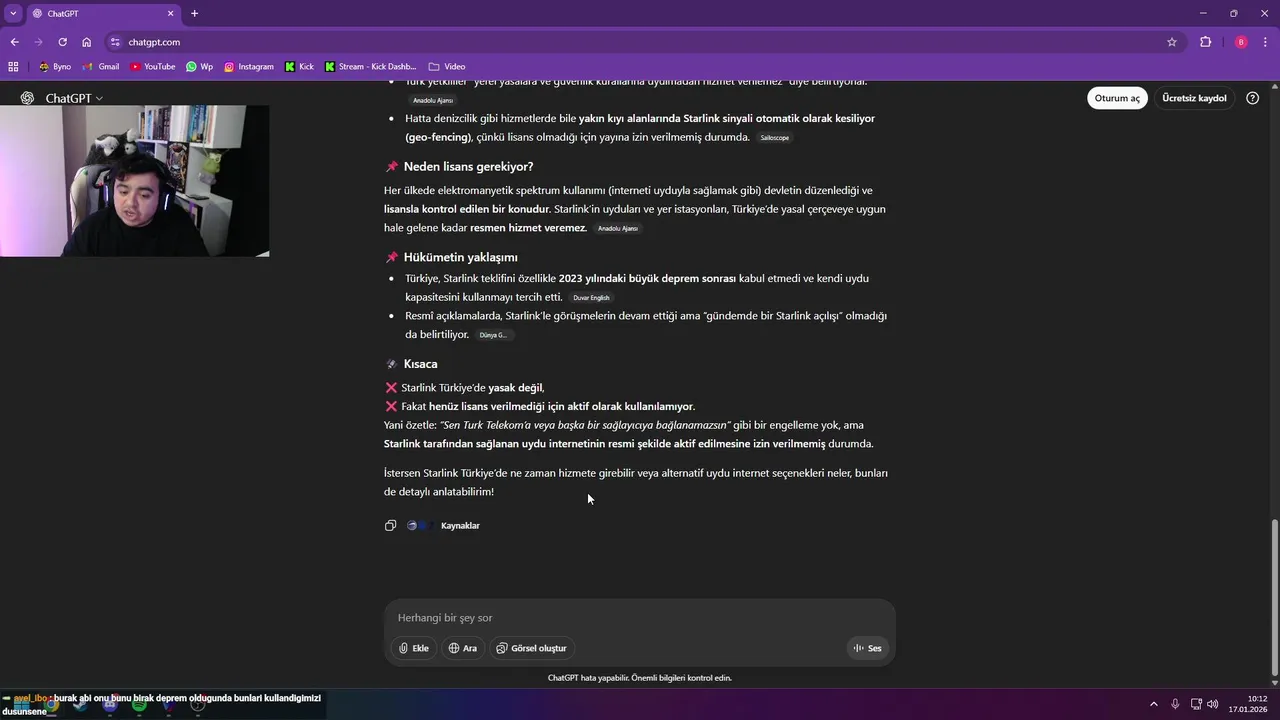Click the ChatGPT logo icon
The image size is (1280, 720).
(27, 98)
